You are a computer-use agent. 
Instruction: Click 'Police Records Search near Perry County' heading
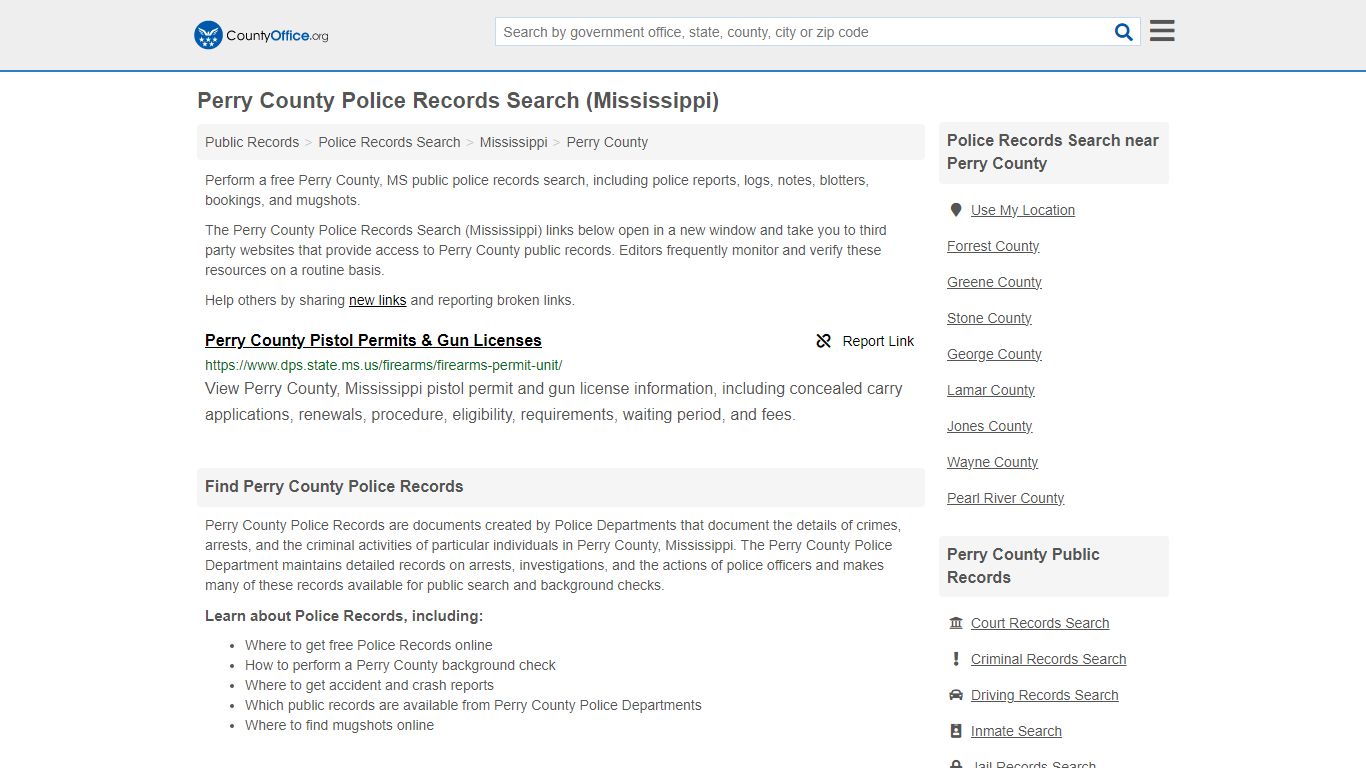1053,152
